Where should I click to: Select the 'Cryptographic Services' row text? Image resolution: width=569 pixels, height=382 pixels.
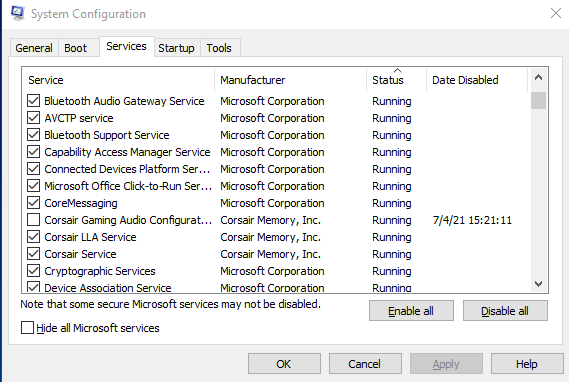(100, 271)
